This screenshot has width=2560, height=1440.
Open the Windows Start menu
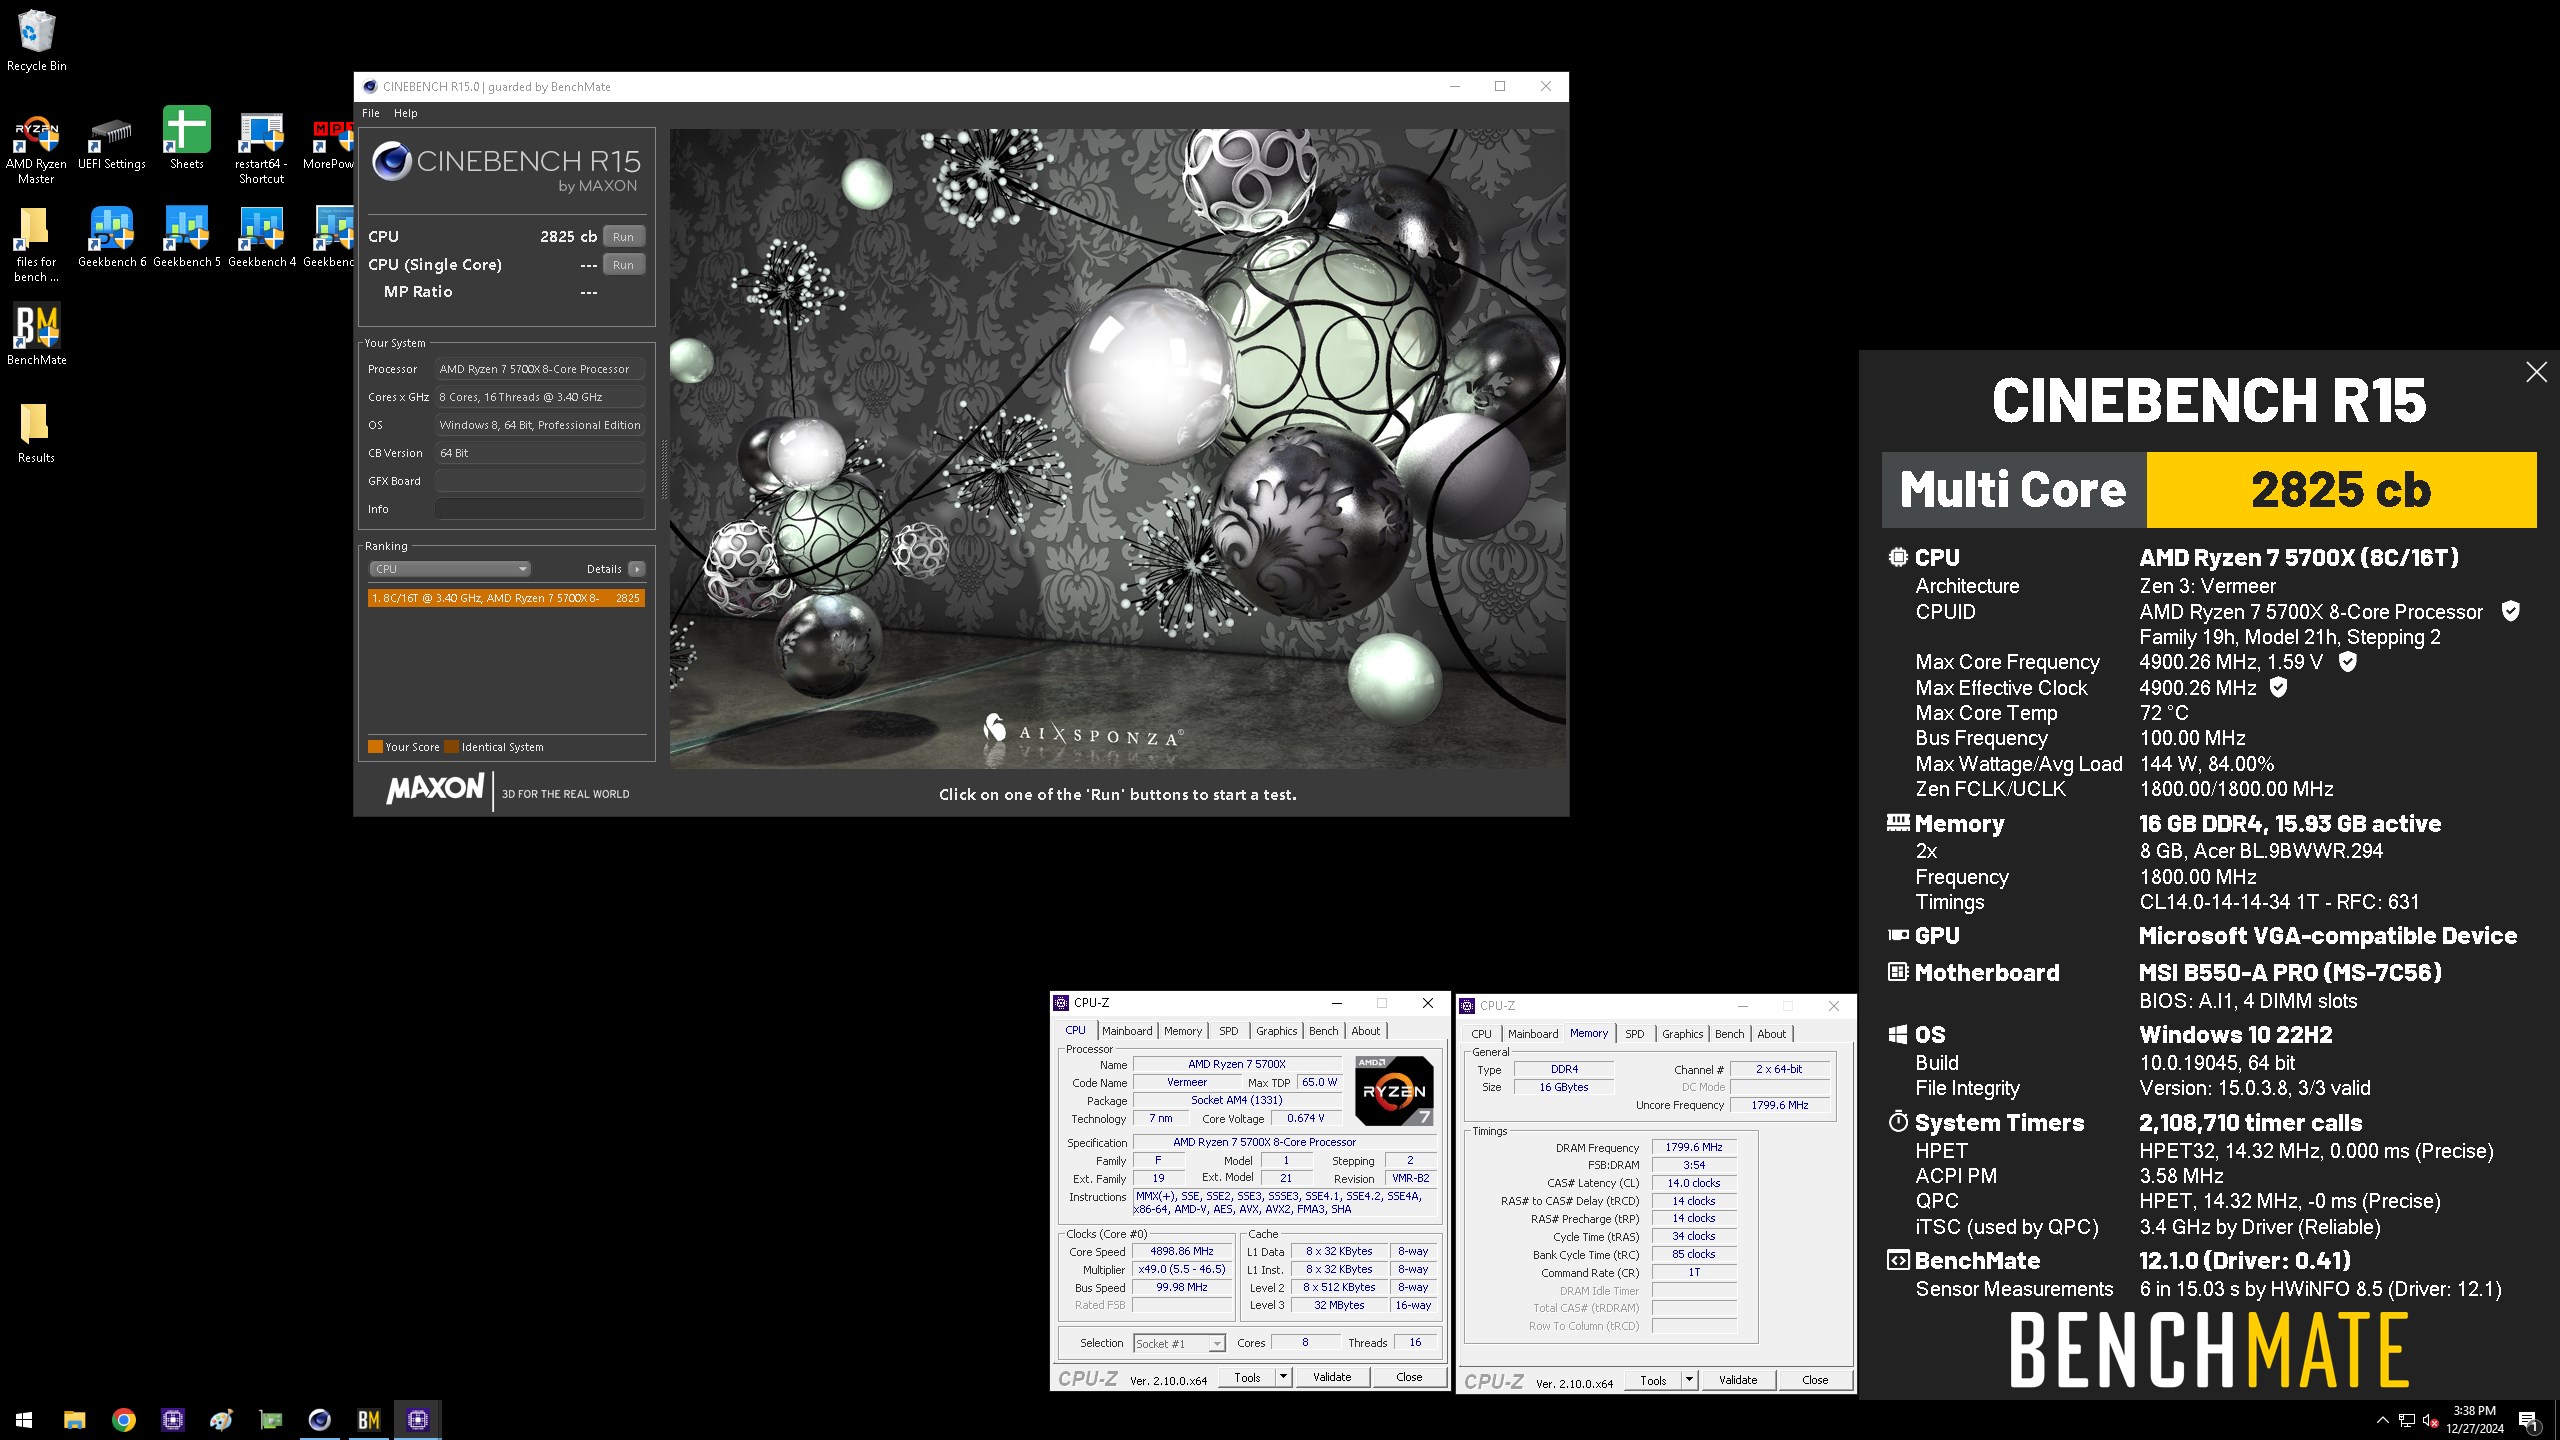(x=24, y=1419)
